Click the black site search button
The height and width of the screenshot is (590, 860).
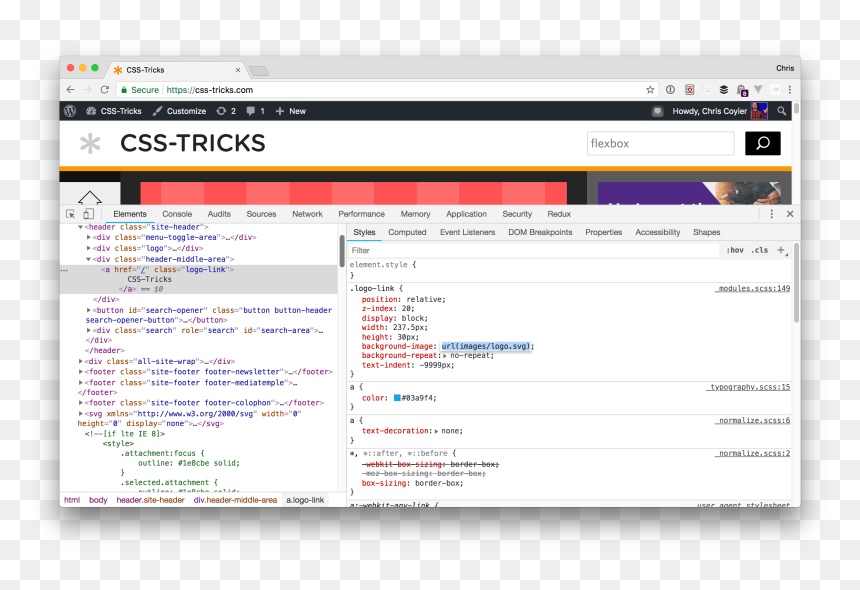(x=762, y=143)
